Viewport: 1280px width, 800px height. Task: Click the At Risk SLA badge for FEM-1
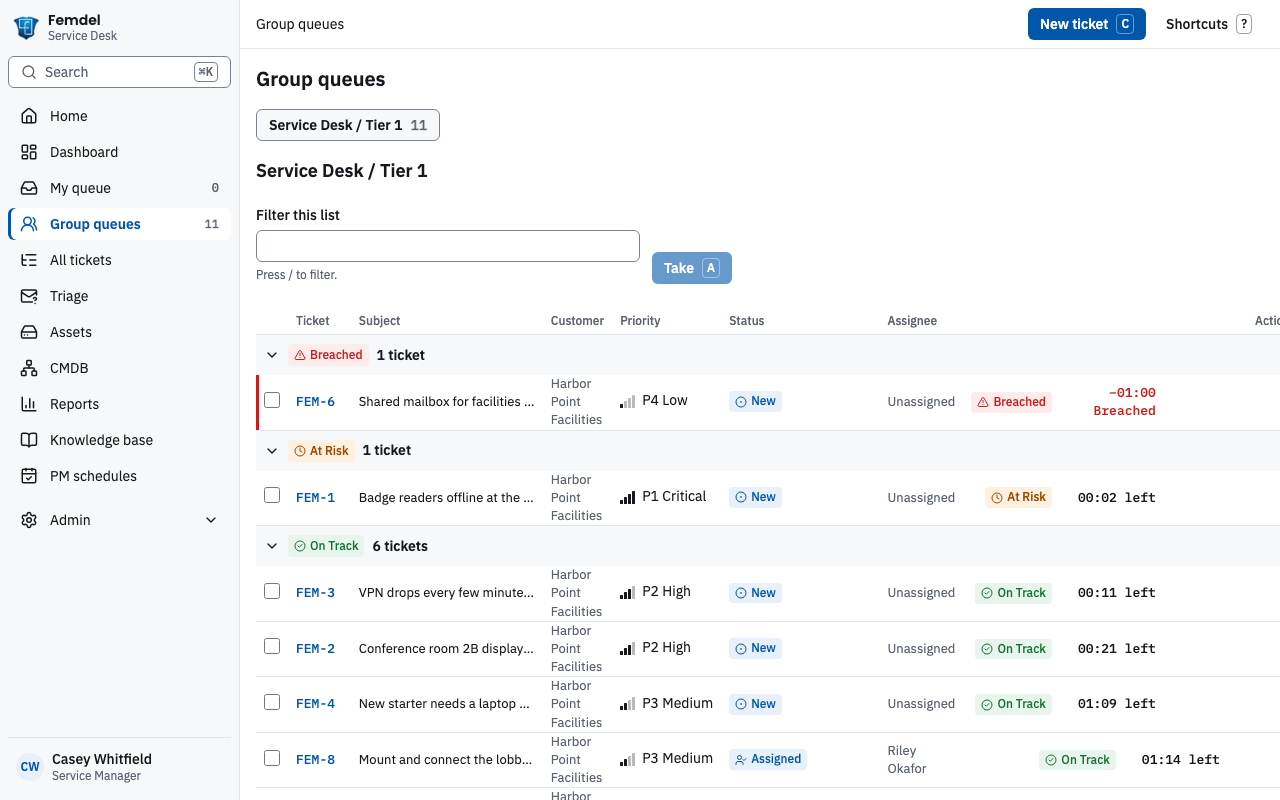click(x=1018, y=497)
